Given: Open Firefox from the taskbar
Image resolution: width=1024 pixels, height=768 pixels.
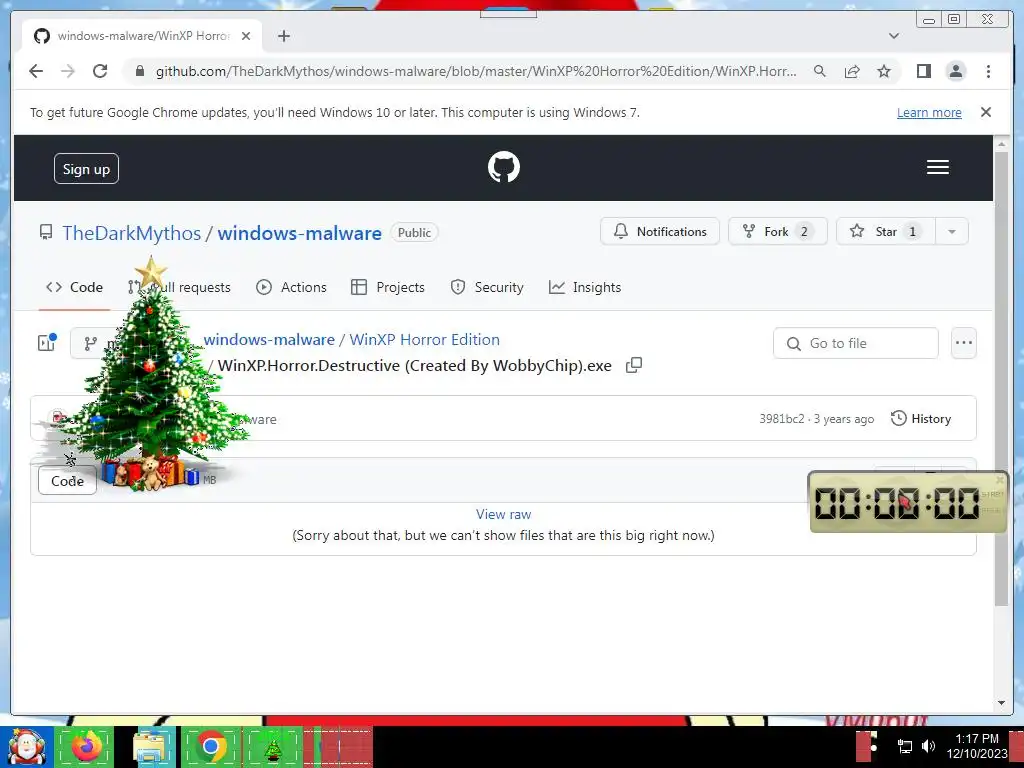Looking at the screenshot, I should [x=86, y=747].
